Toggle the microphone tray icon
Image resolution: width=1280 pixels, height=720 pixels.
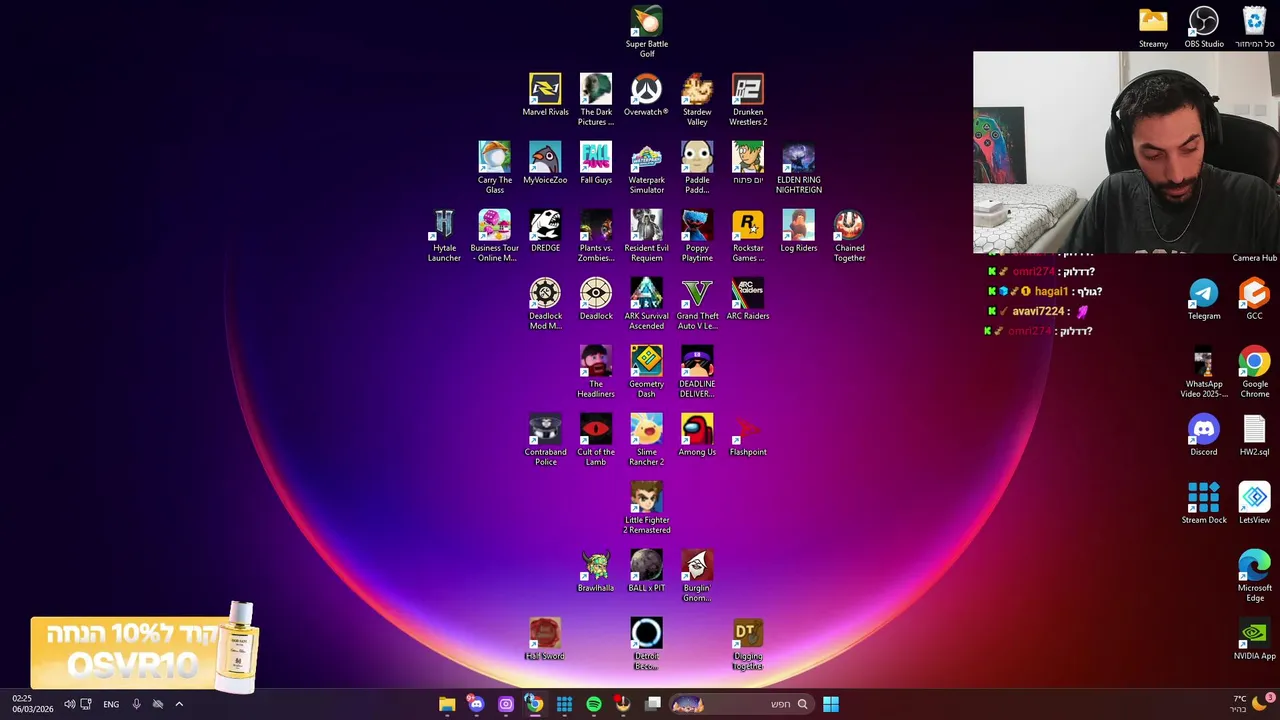pos(136,704)
